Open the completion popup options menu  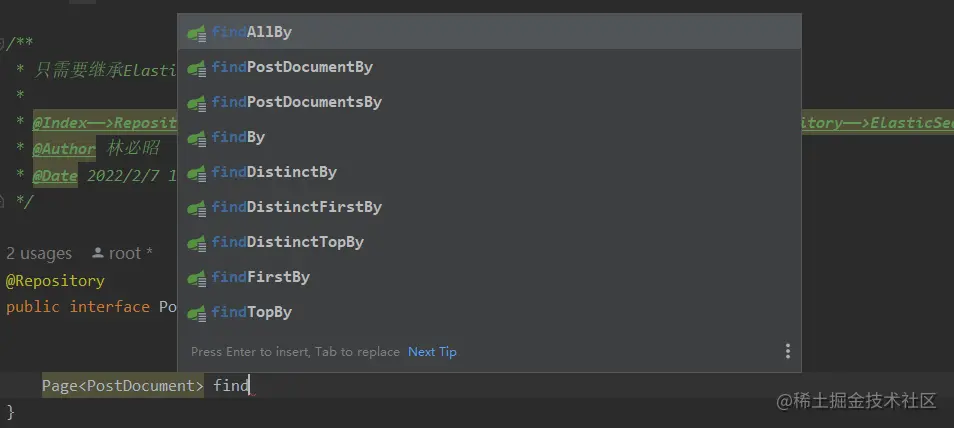pos(788,351)
